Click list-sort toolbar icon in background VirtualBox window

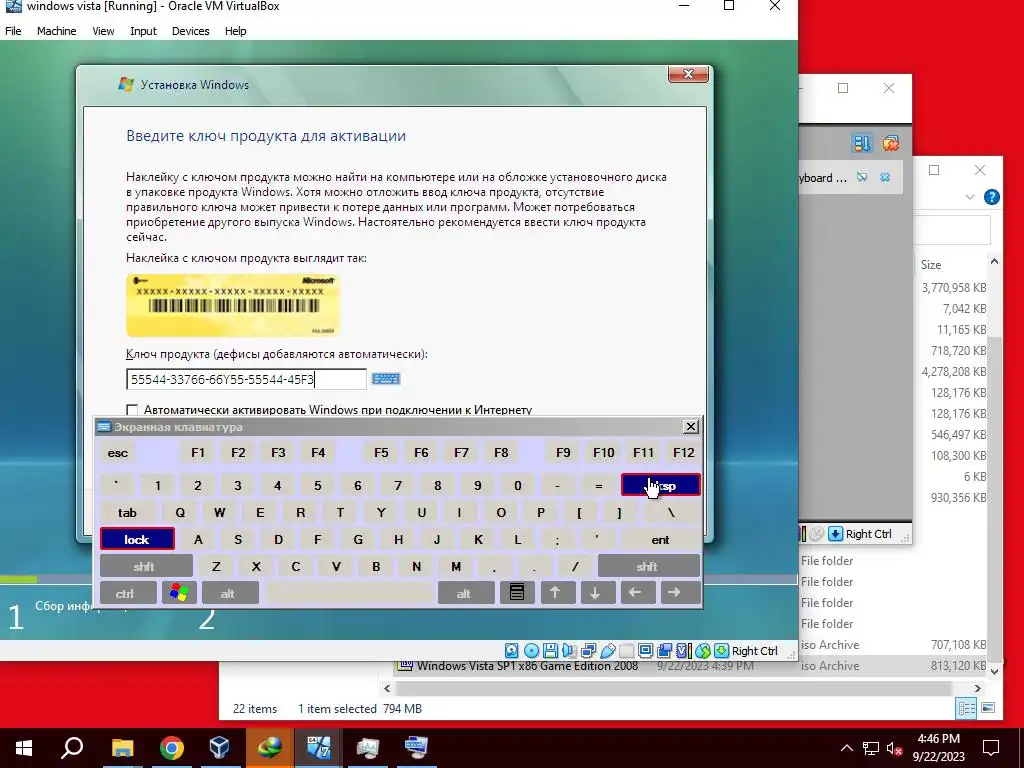click(861, 143)
